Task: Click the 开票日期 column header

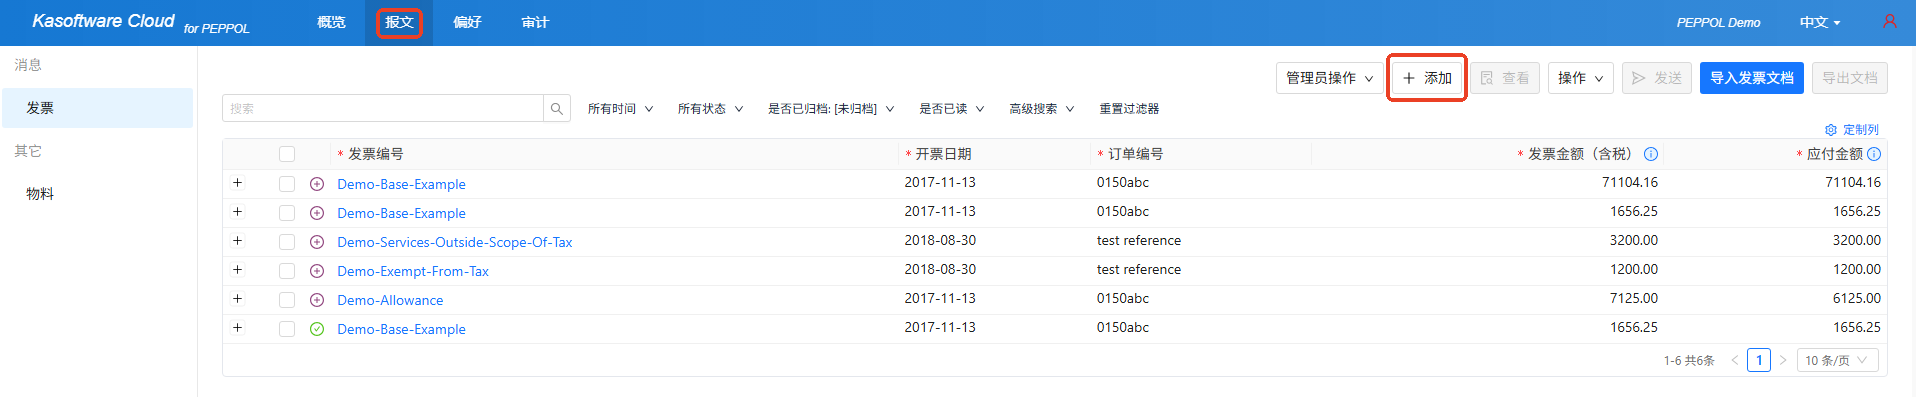Action: [x=943, y=154]
